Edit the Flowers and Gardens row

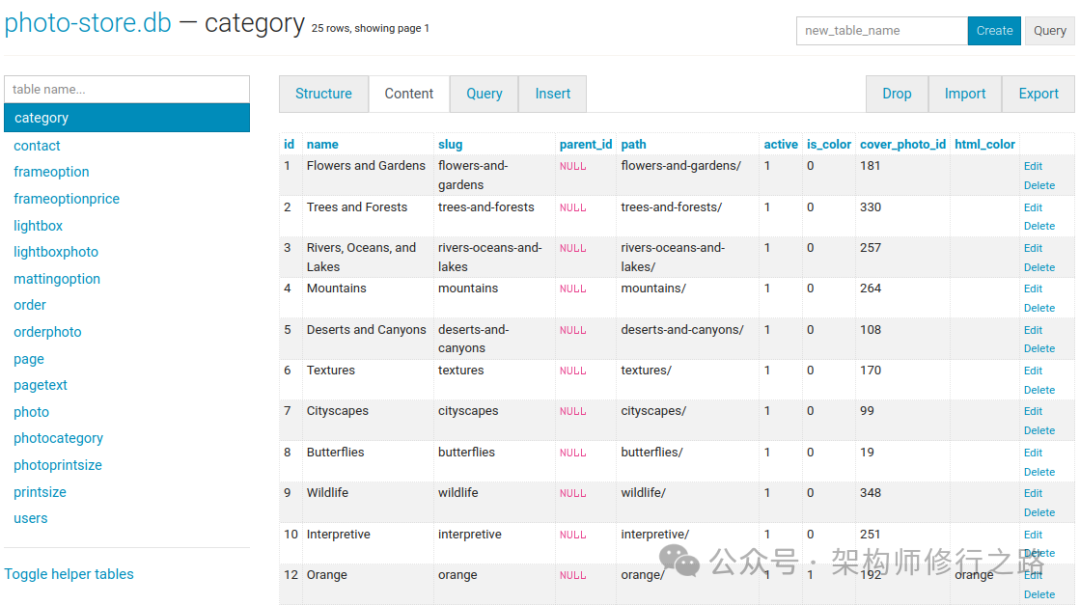click(1033, 166)
